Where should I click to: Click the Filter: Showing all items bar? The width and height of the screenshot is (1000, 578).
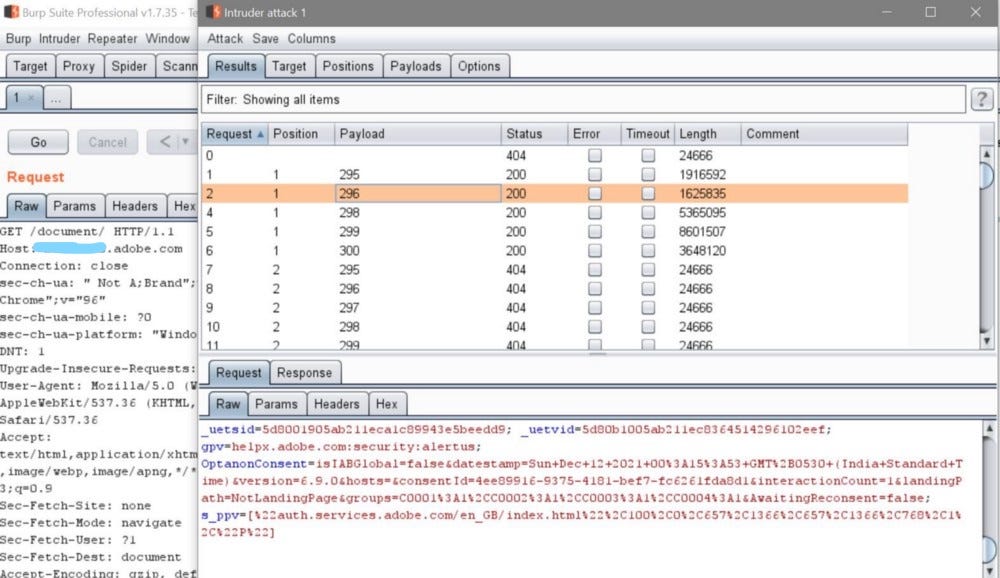[x=583, y=100]
